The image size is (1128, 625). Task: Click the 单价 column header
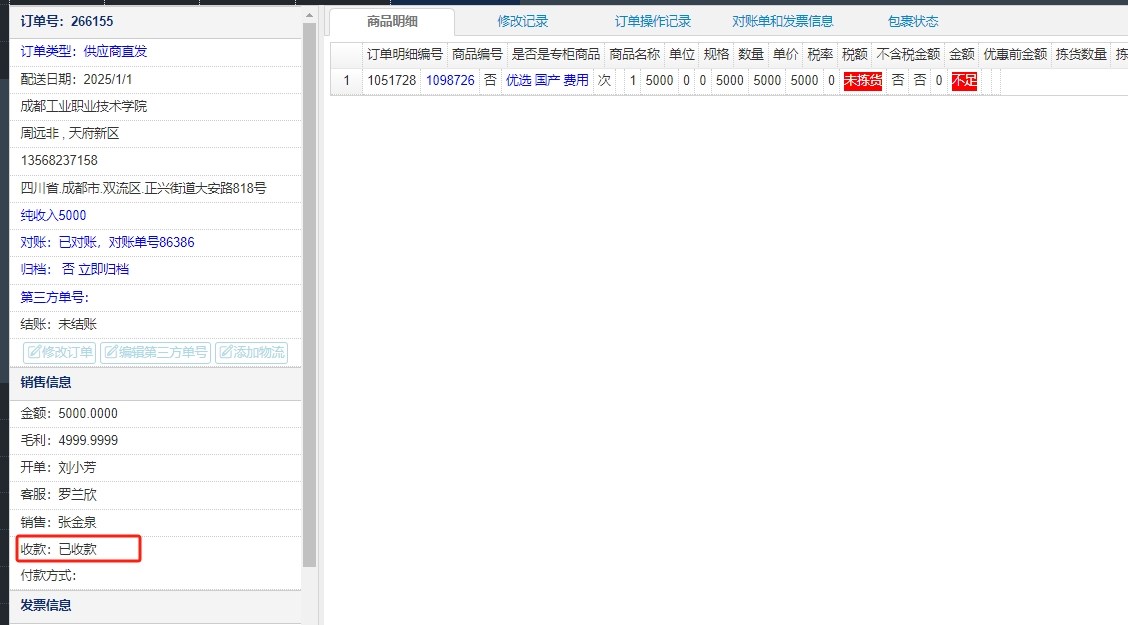pos(786,54)
